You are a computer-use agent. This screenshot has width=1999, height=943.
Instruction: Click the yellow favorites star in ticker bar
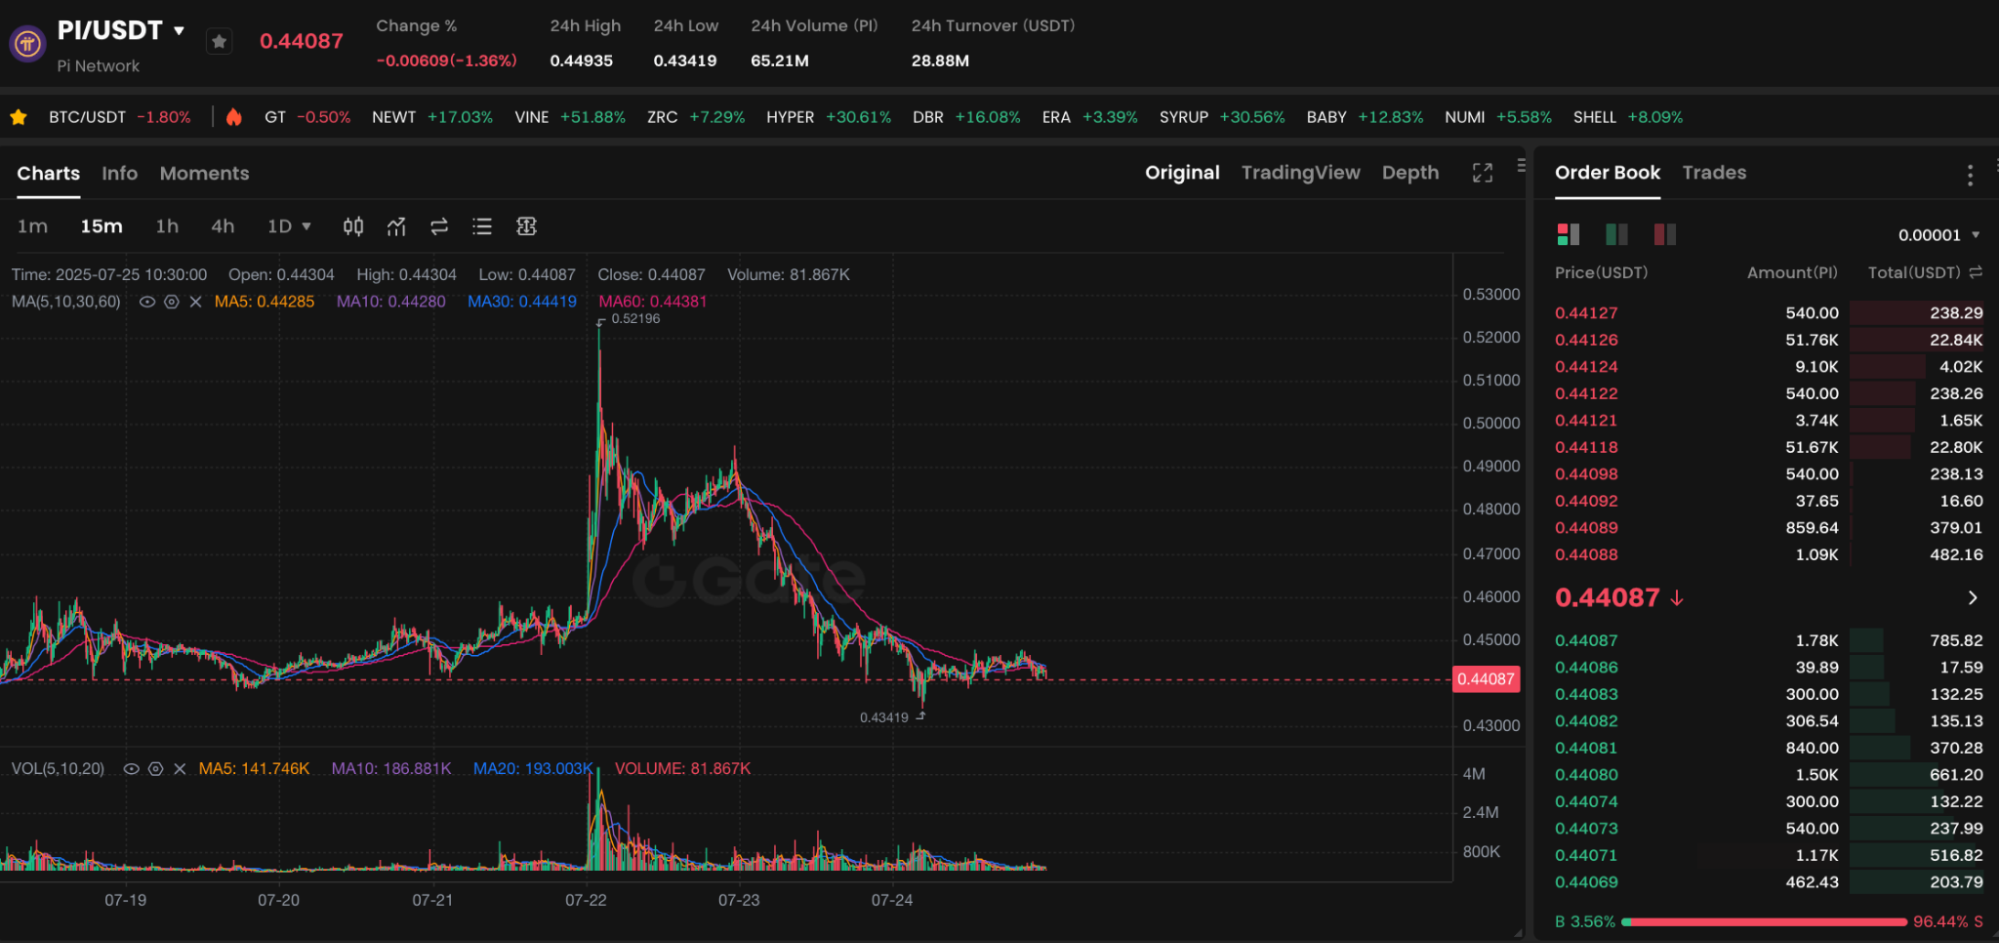pos(18,117)
